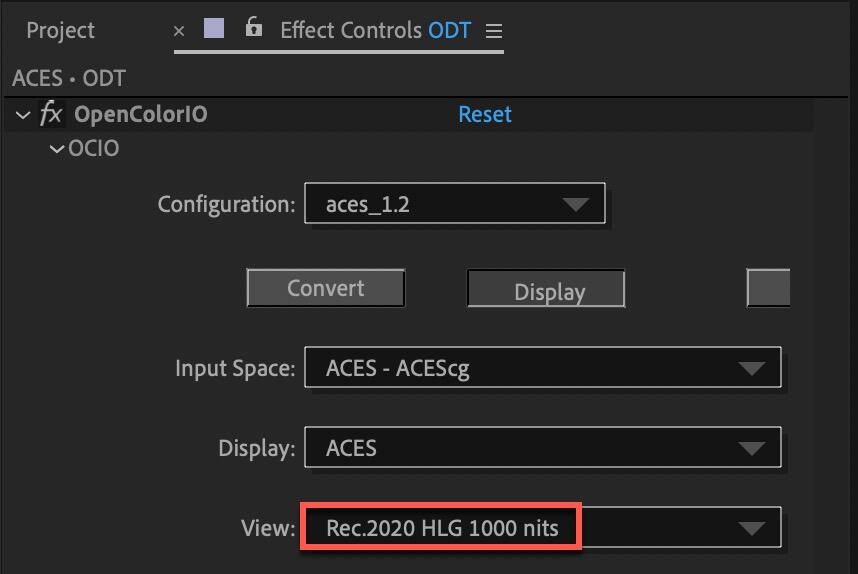Image resolution: width=858 pixels, height=574 pixels.
Task: Collapse the OCIO property group arrow
Action: 58,149
